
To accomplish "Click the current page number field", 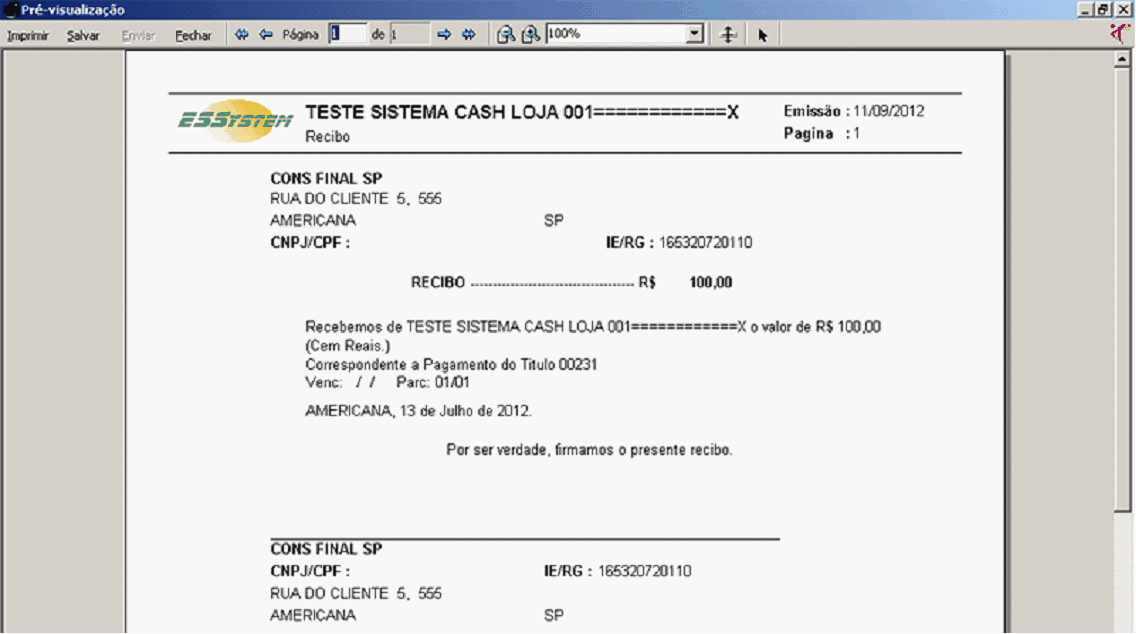I will (x=347, y=34).
